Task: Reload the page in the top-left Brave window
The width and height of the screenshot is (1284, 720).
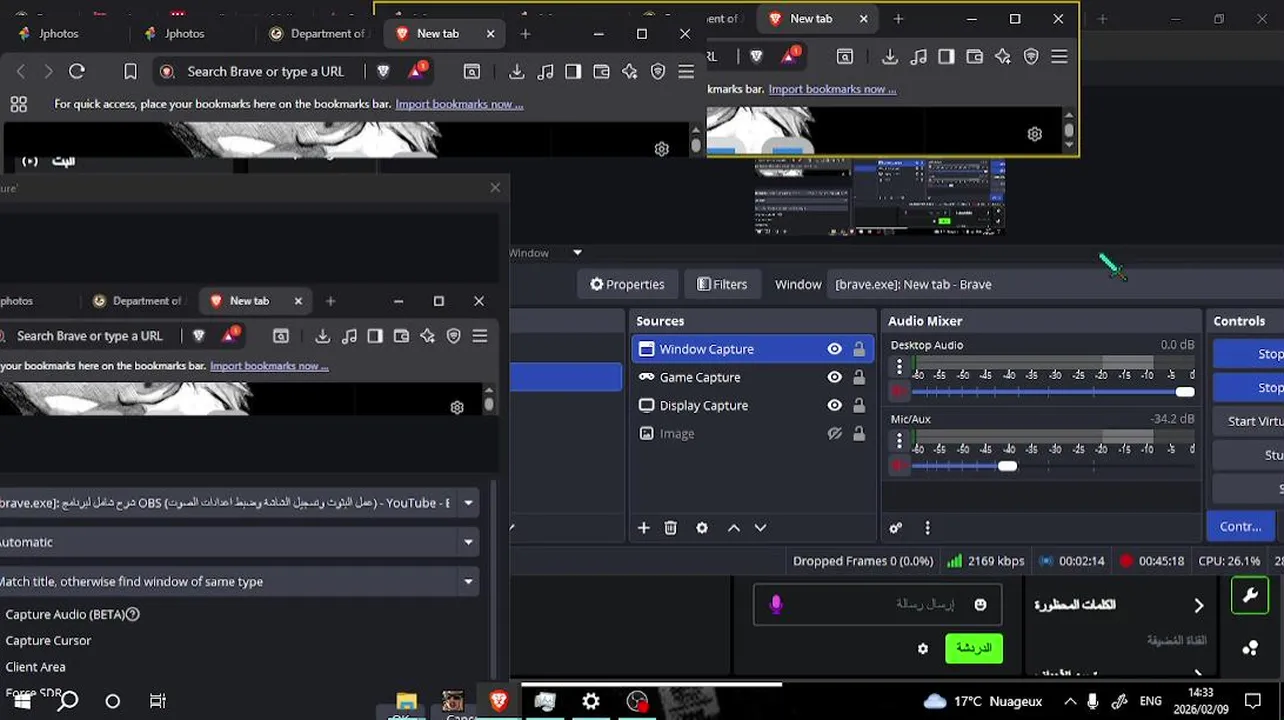Action: pyautogui.click(x=77, y=71)
